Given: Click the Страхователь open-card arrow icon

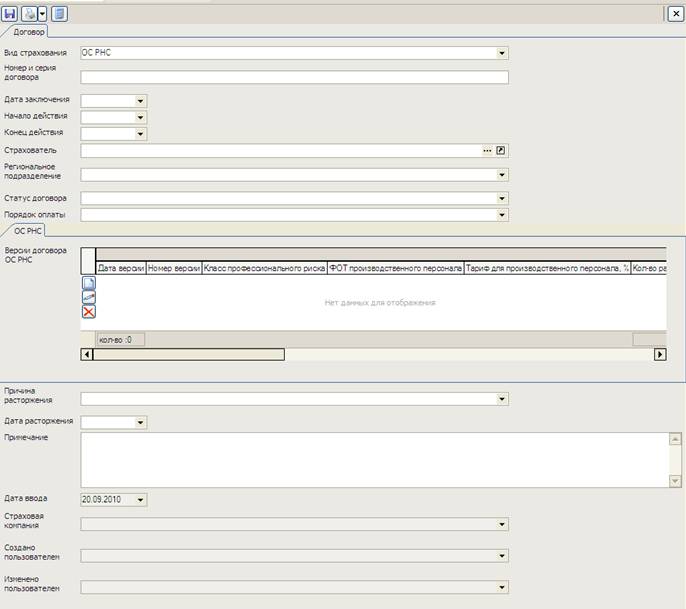Looking at the screenshot, I should point(502,150).
